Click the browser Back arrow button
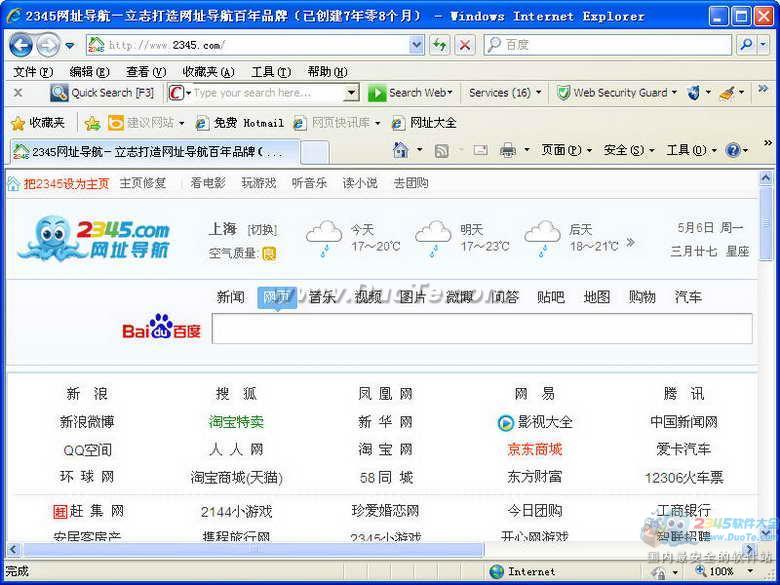The height and width of the screenshot is (585, 780). click(x=20, y=45)
